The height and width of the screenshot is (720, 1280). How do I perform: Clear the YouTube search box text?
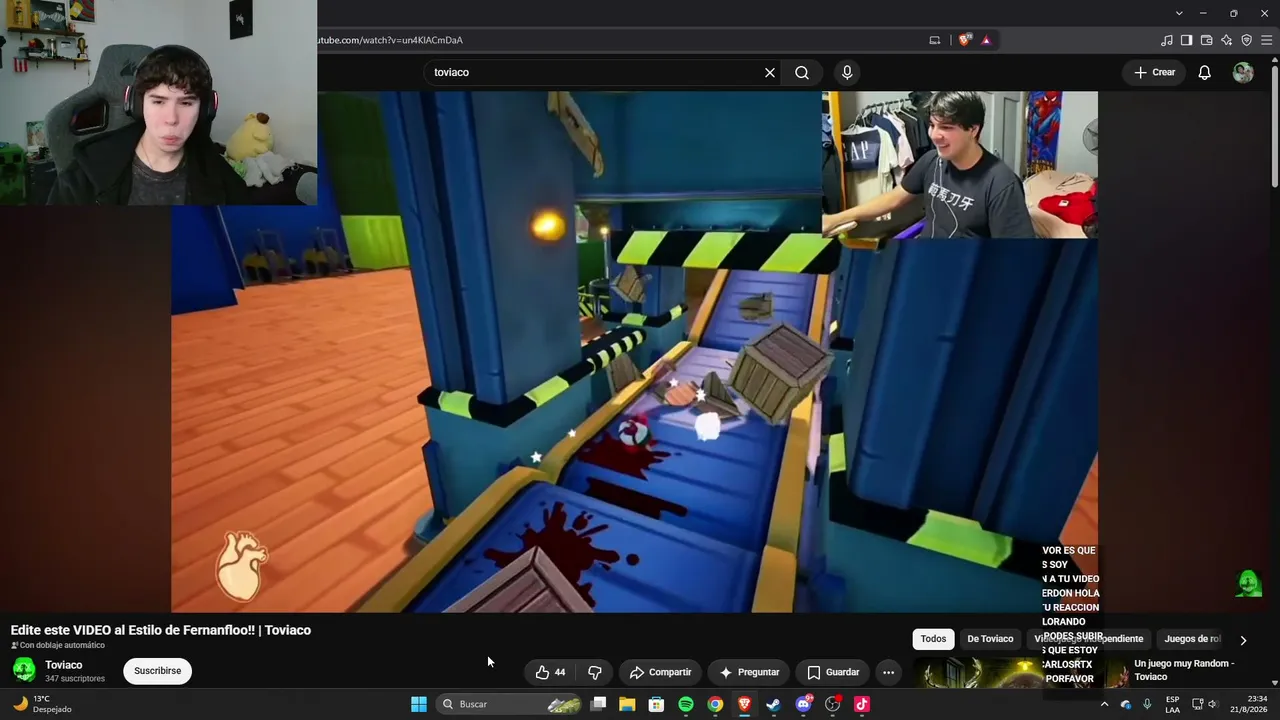(x=770, y=72)
